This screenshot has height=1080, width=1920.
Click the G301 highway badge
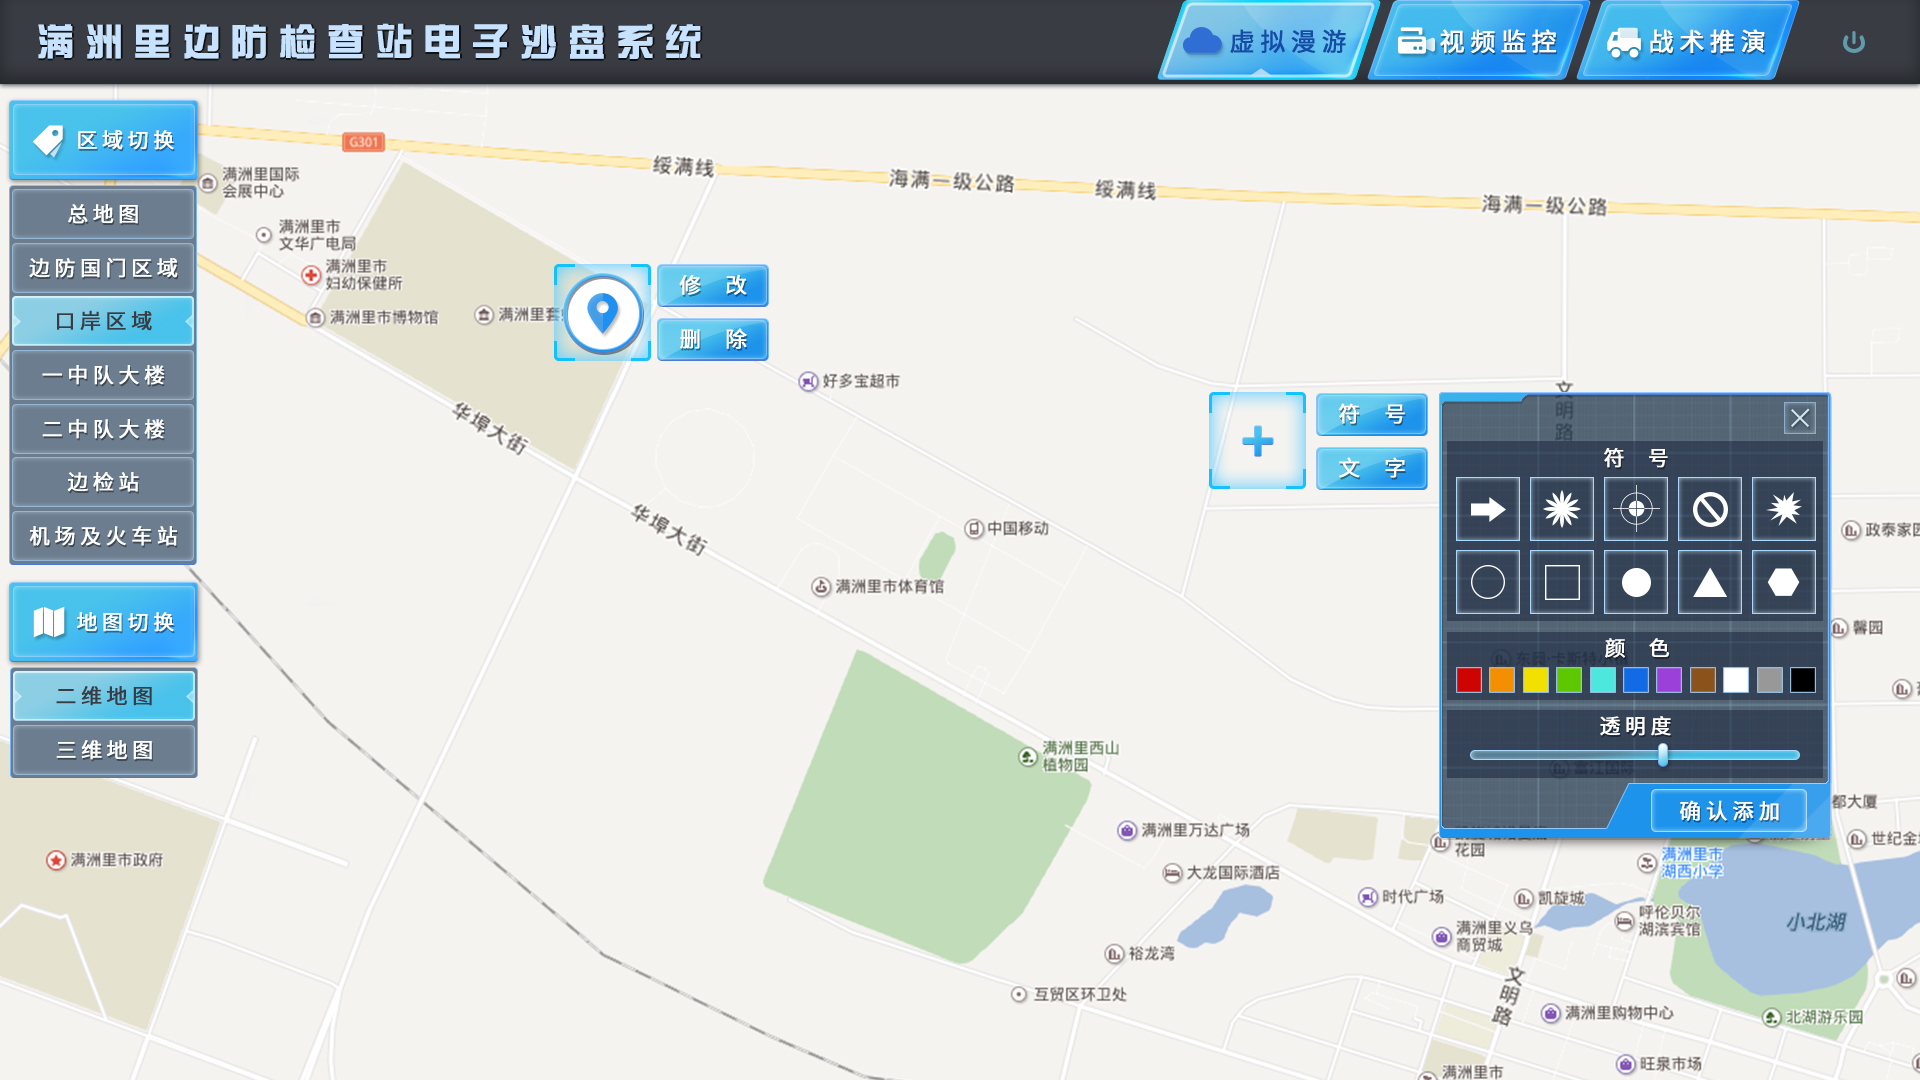tap(363, 142)
